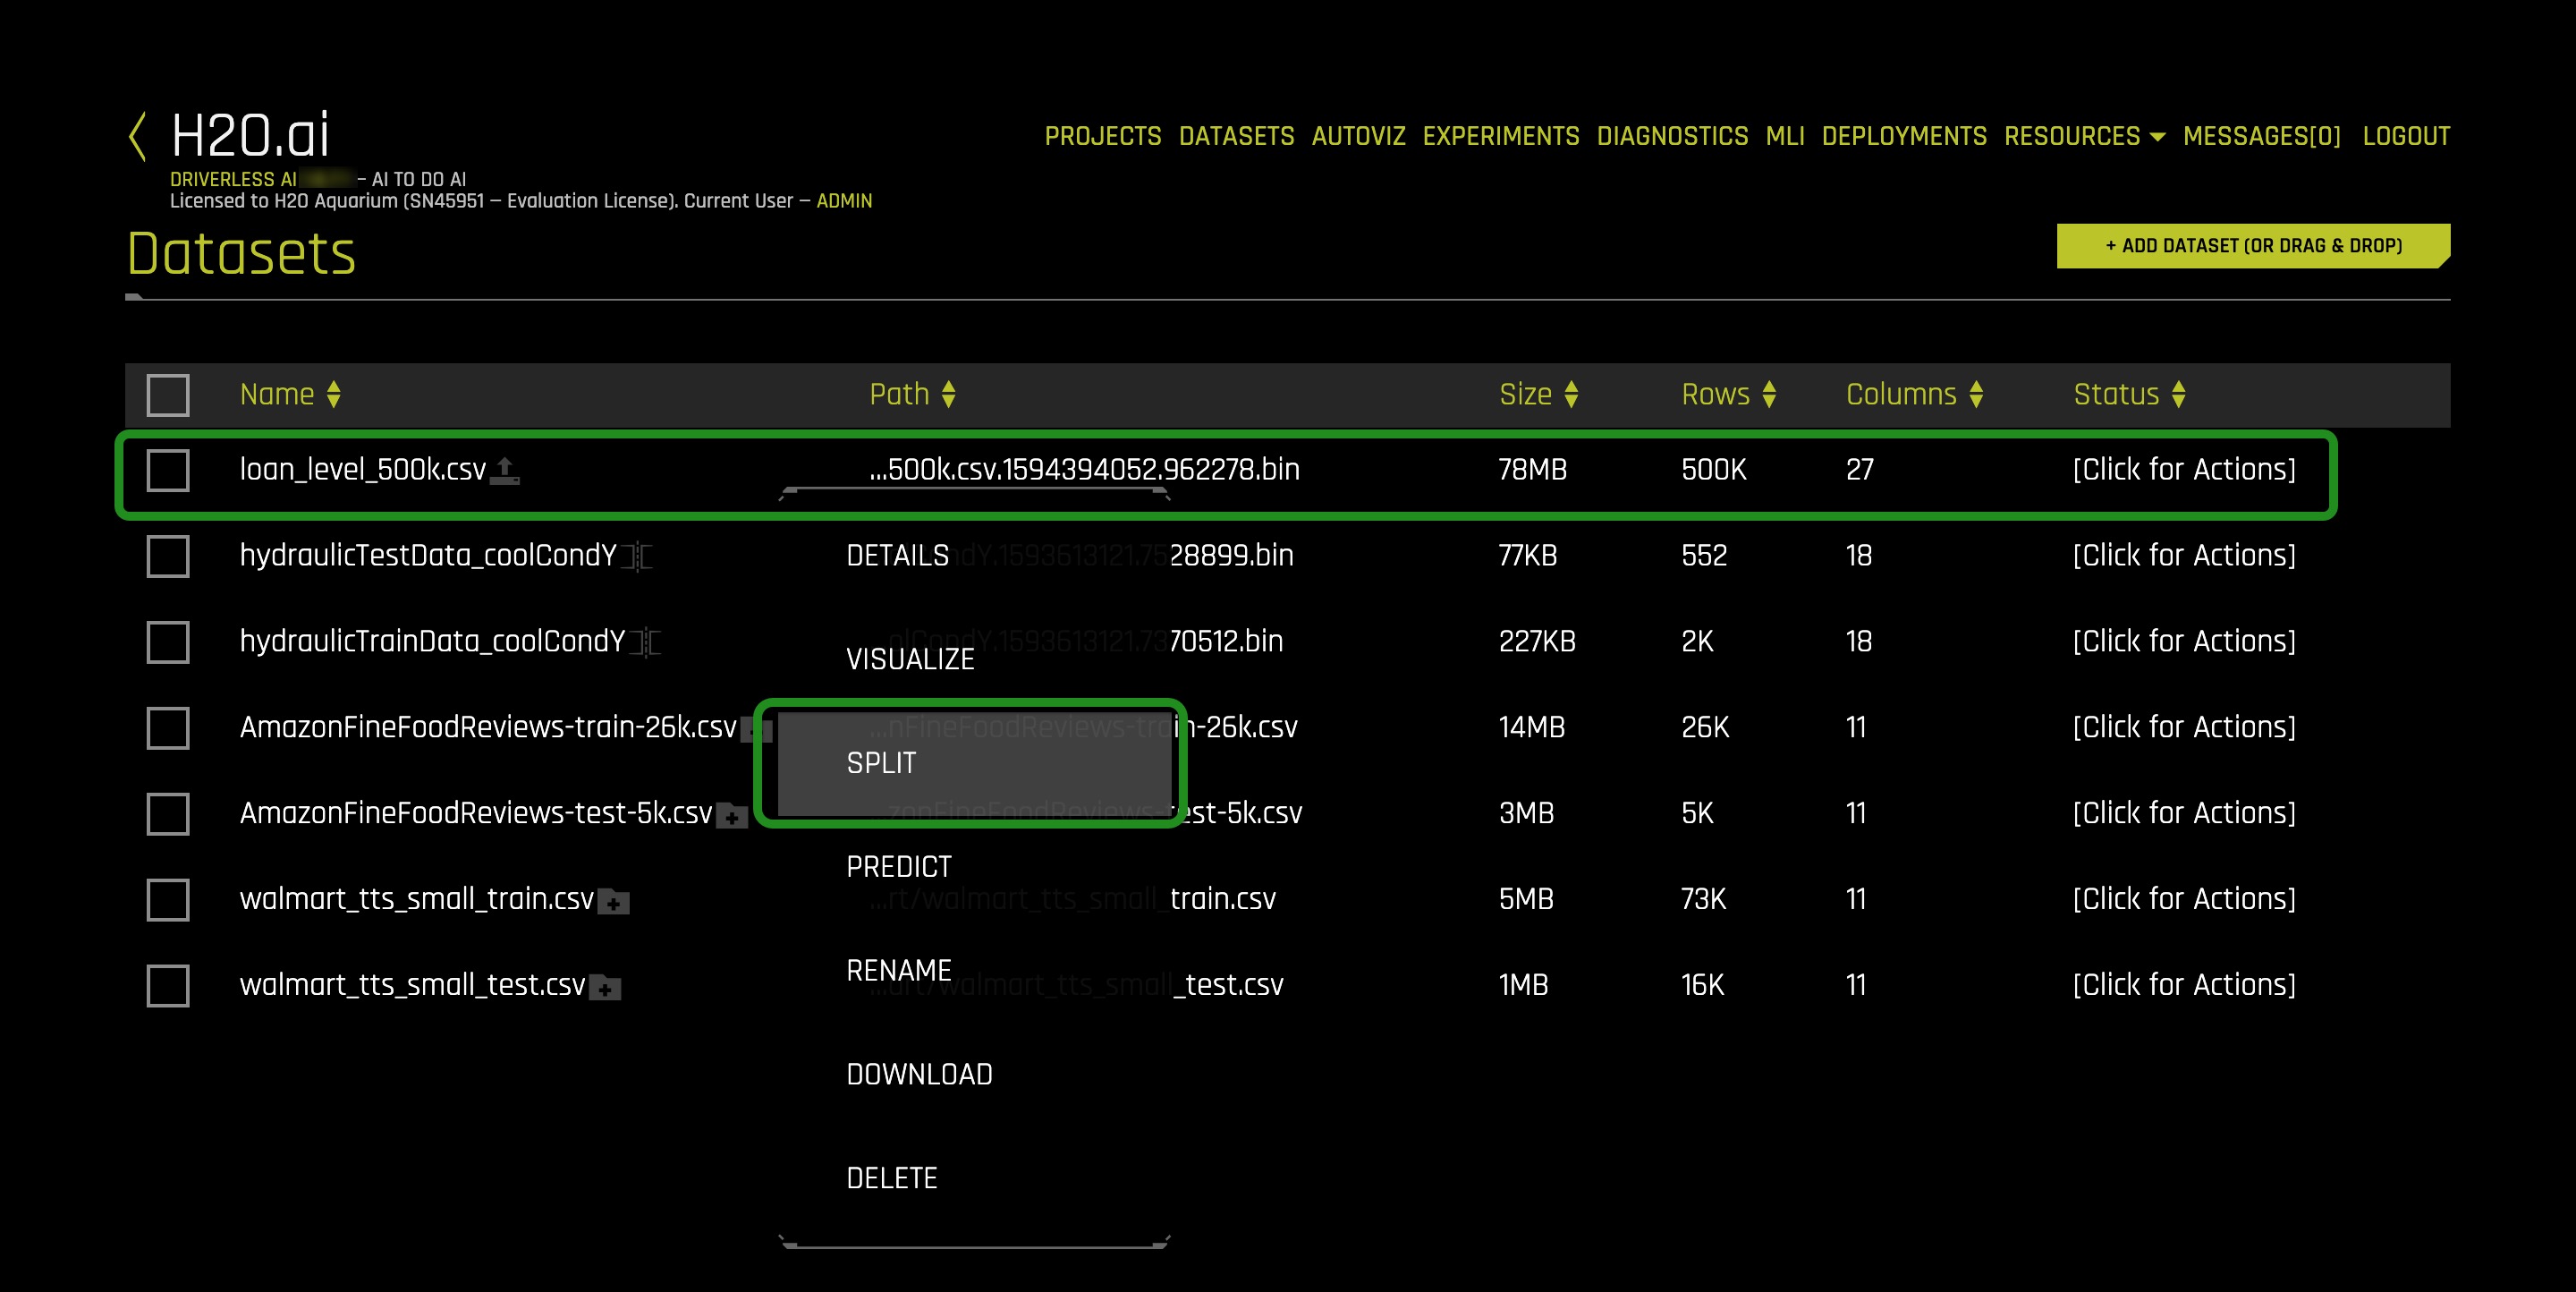This screenshot has width=2576, height=1292.
Task: Sort datasets by Size arrows
Action: 1571,395
